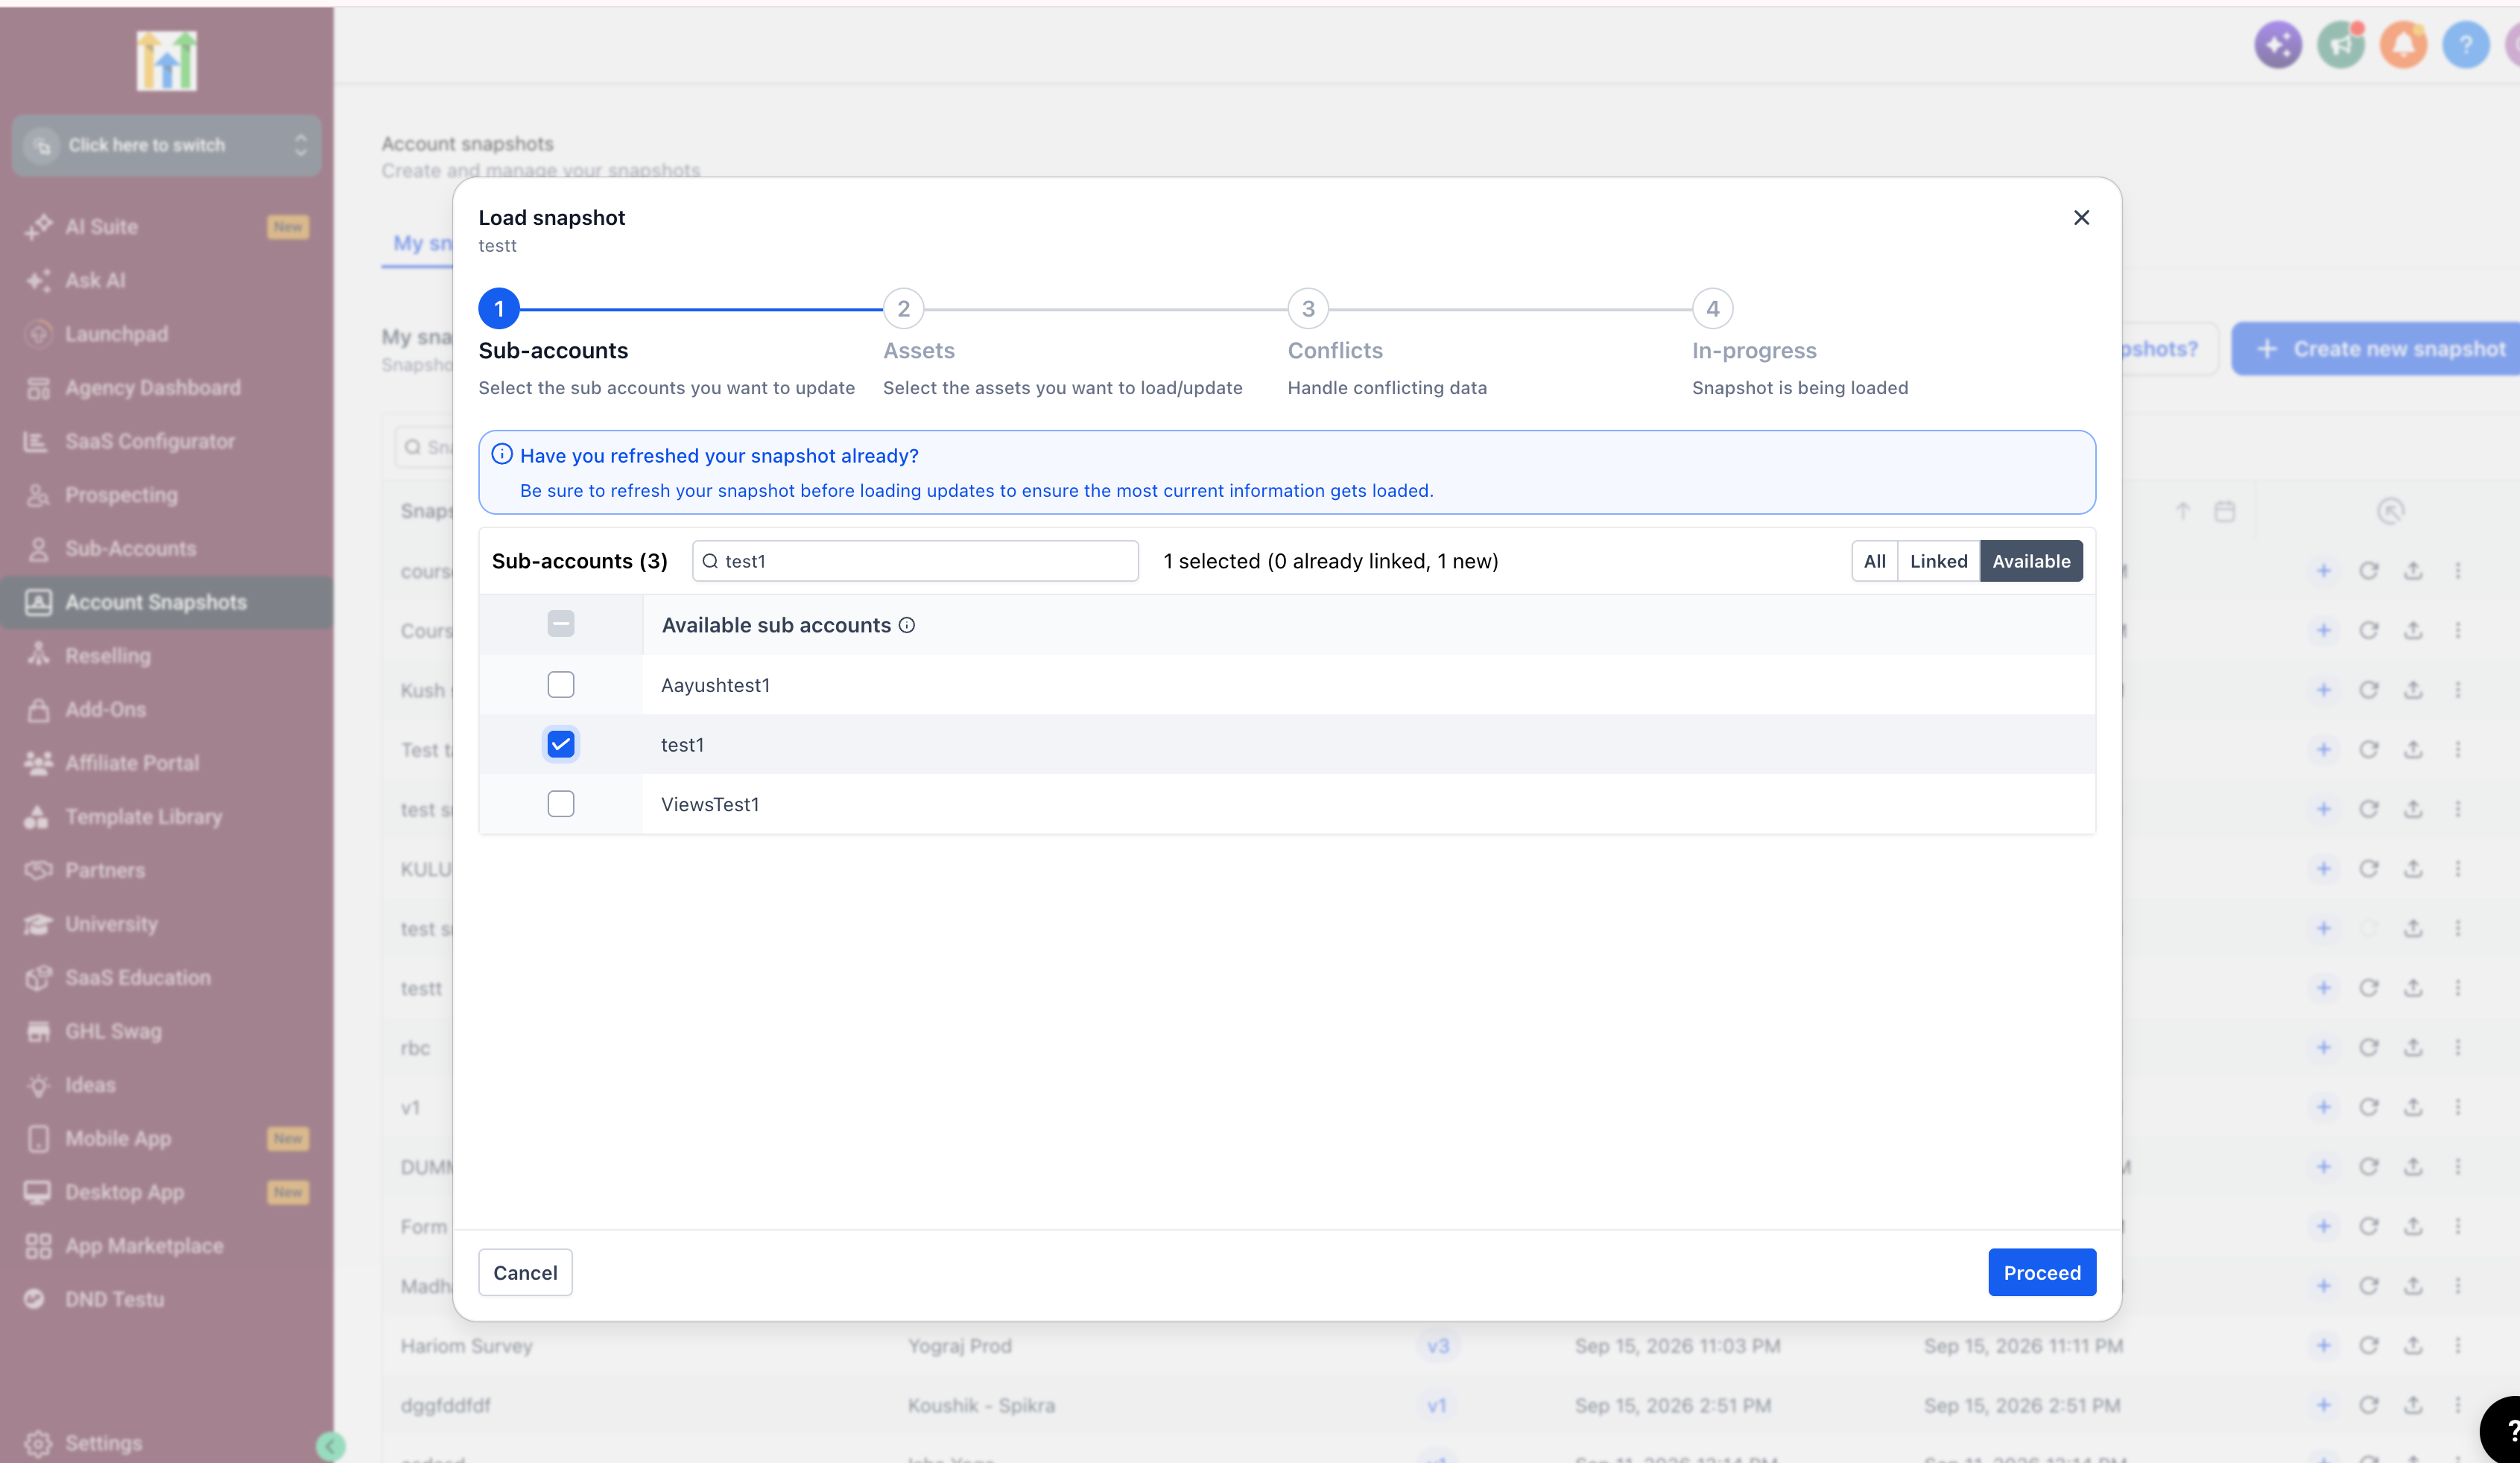The image size is (2520, 1463).
Task: Click step 4 In-progress circle
Action: click(1712, 309)
